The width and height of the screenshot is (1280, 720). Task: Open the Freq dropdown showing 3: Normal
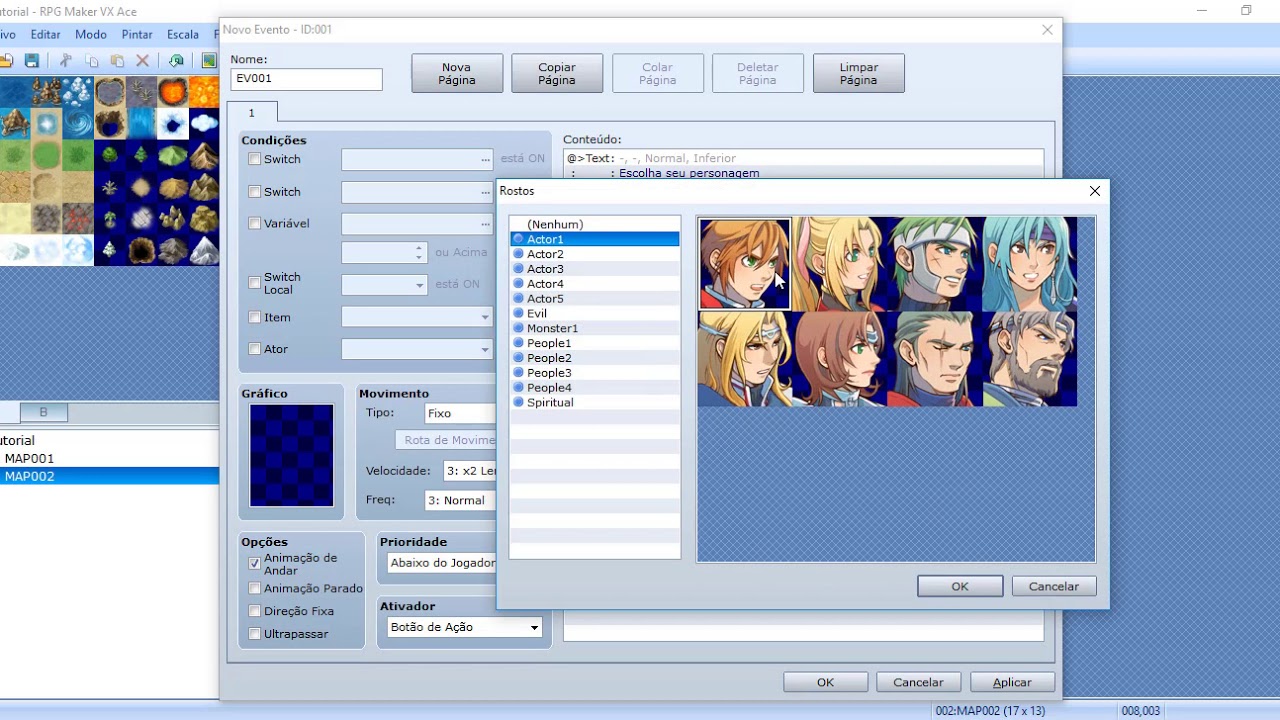click(x=460, y=500)
